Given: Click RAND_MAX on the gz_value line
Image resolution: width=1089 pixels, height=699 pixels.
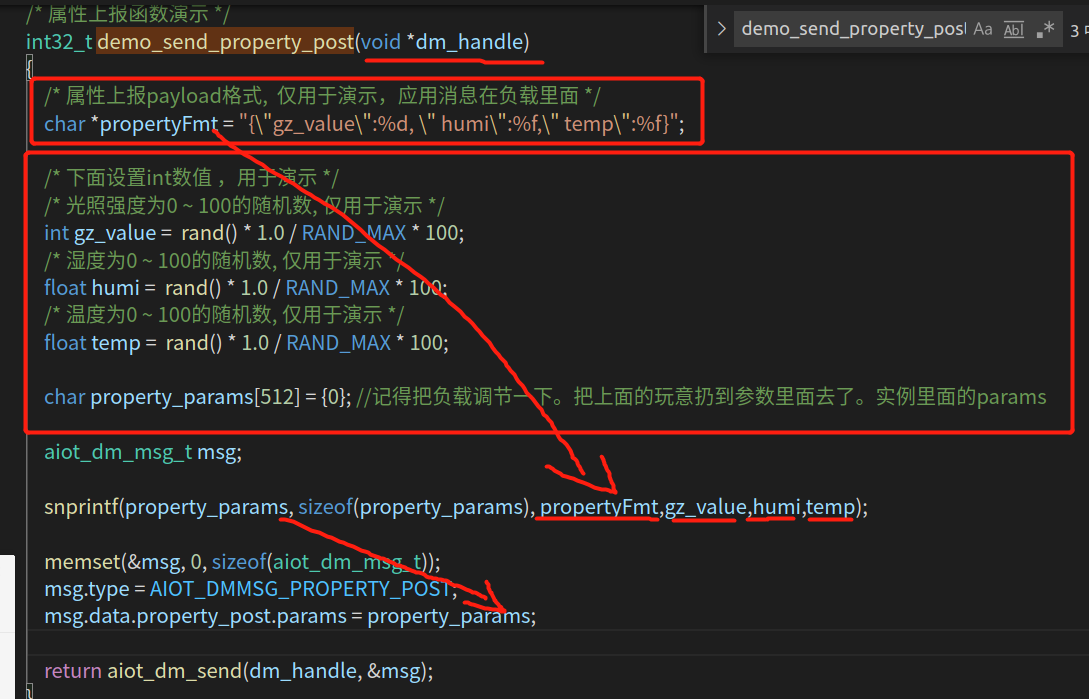Looking at the screenshot, I should [x=354, y=233].
